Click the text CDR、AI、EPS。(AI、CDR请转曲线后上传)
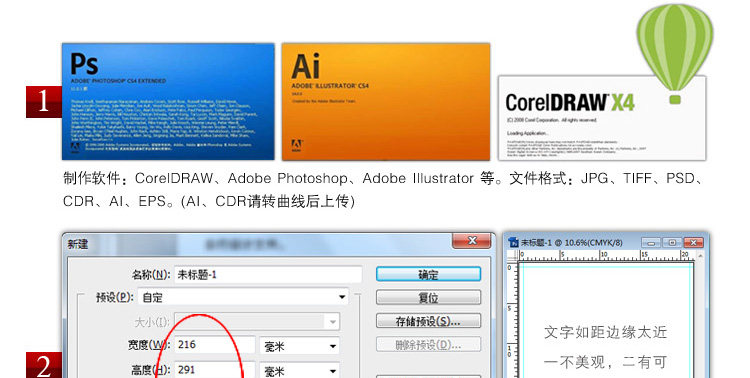 click(x=209, y=201)
